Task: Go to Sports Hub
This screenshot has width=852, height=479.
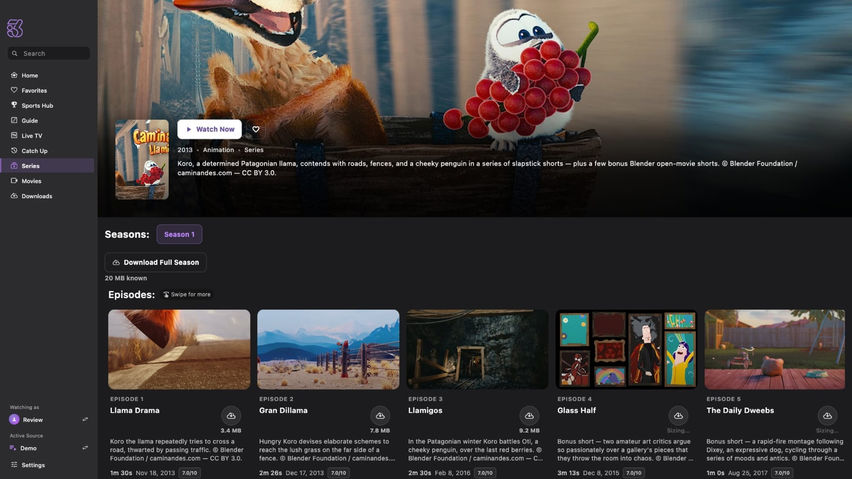Action: tap(47, 105)
